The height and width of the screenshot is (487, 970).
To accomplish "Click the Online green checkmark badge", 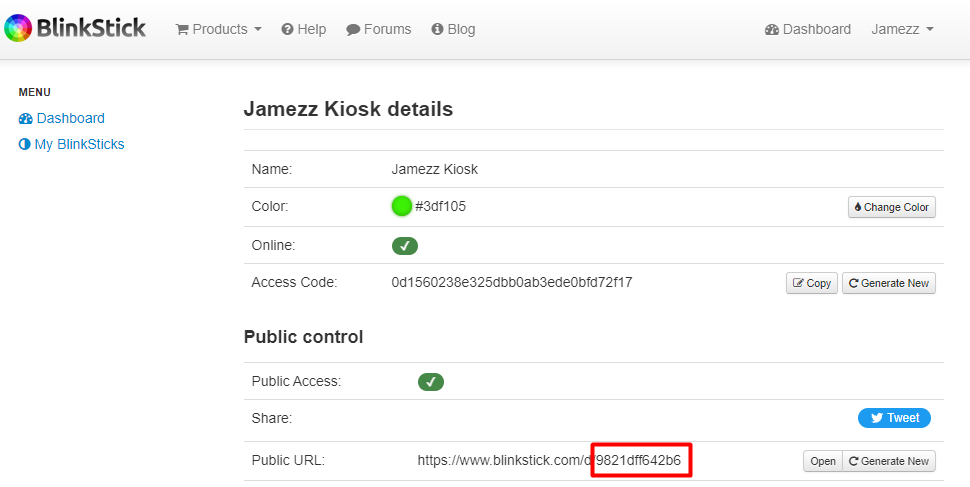I will [x=405, y=246].
